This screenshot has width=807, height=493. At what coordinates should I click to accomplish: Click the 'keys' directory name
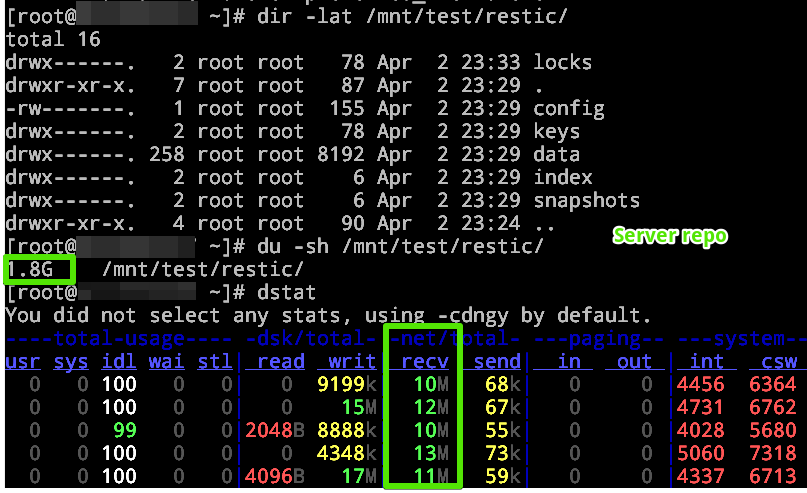click(x=556, y=132)
